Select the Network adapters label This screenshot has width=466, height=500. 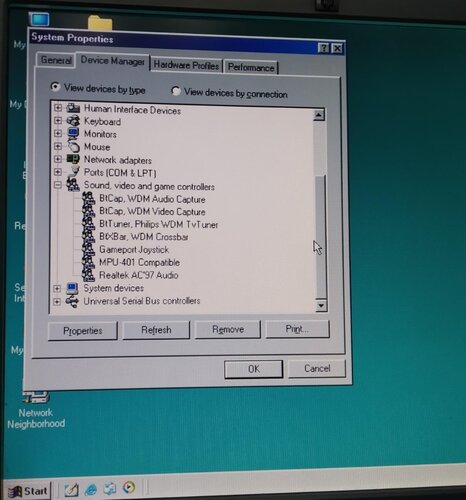point(118,160)
